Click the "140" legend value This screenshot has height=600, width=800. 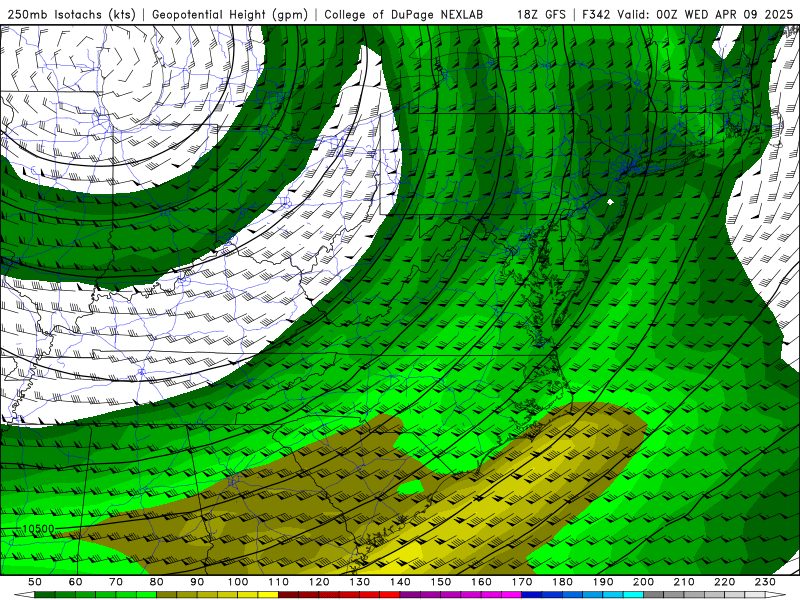(x=400, y=582)
